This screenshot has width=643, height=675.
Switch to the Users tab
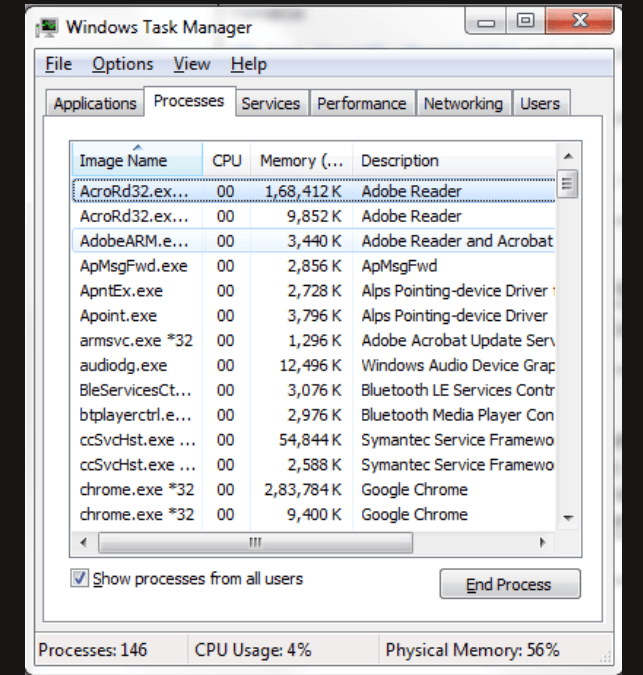point(540,103)
